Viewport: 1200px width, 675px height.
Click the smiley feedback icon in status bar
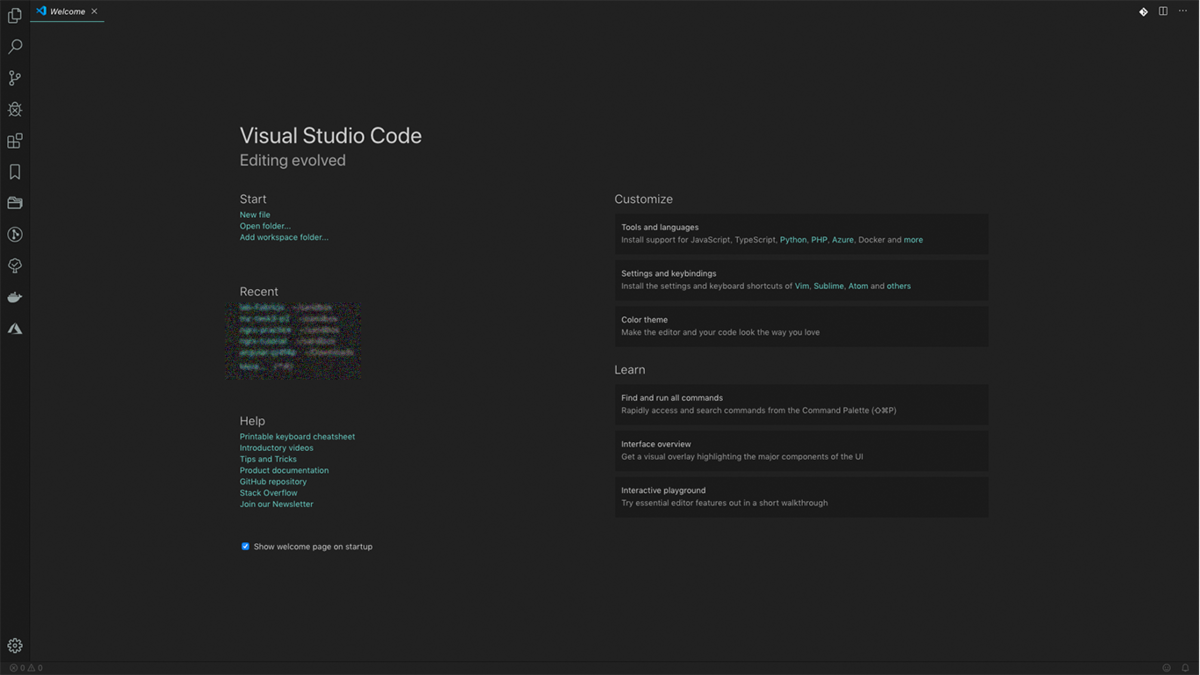1166,668
